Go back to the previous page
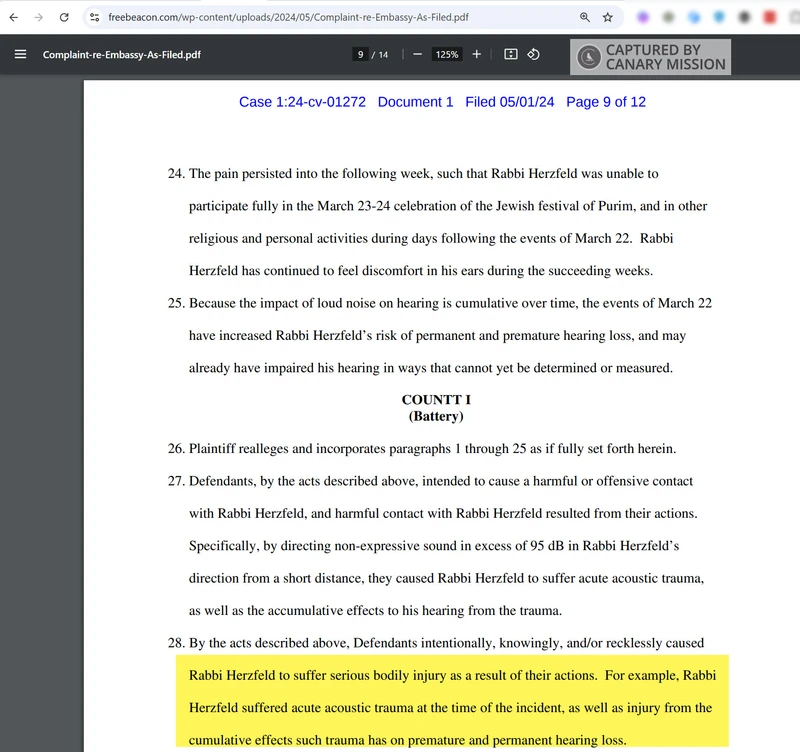This screenshot has width=800, height=752. (x=14, y=17)
